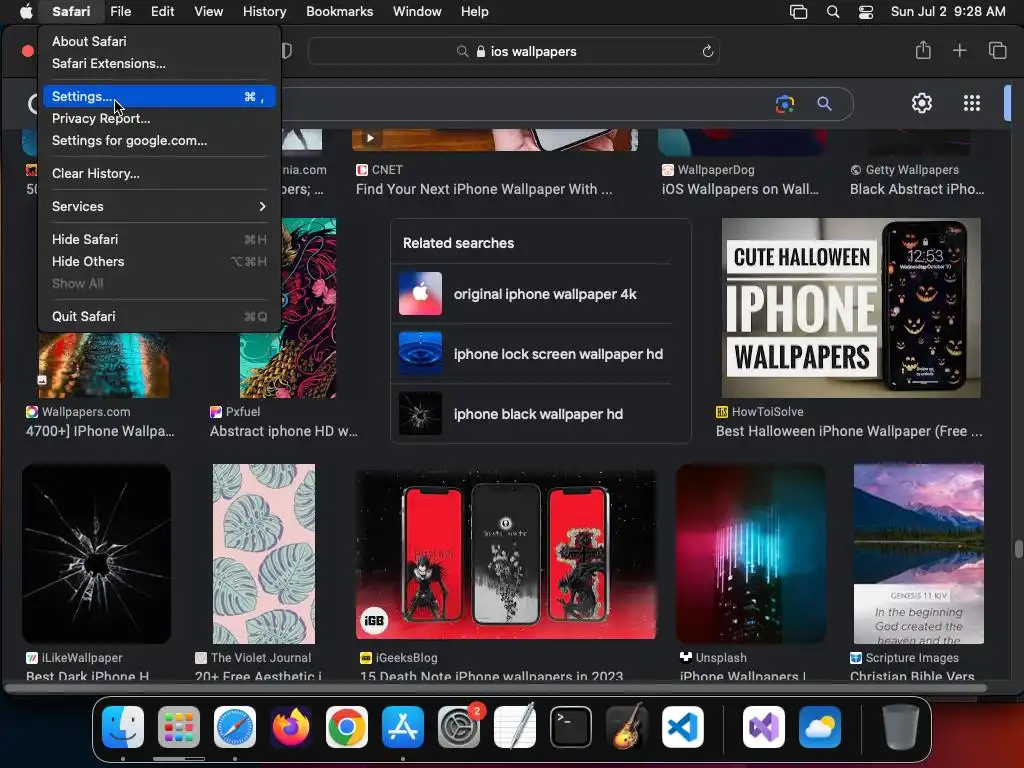The height and width of the screenshot is (768, 1024).
Task: Choose Settings… in the Safari menu
Action: pos(159,97)
